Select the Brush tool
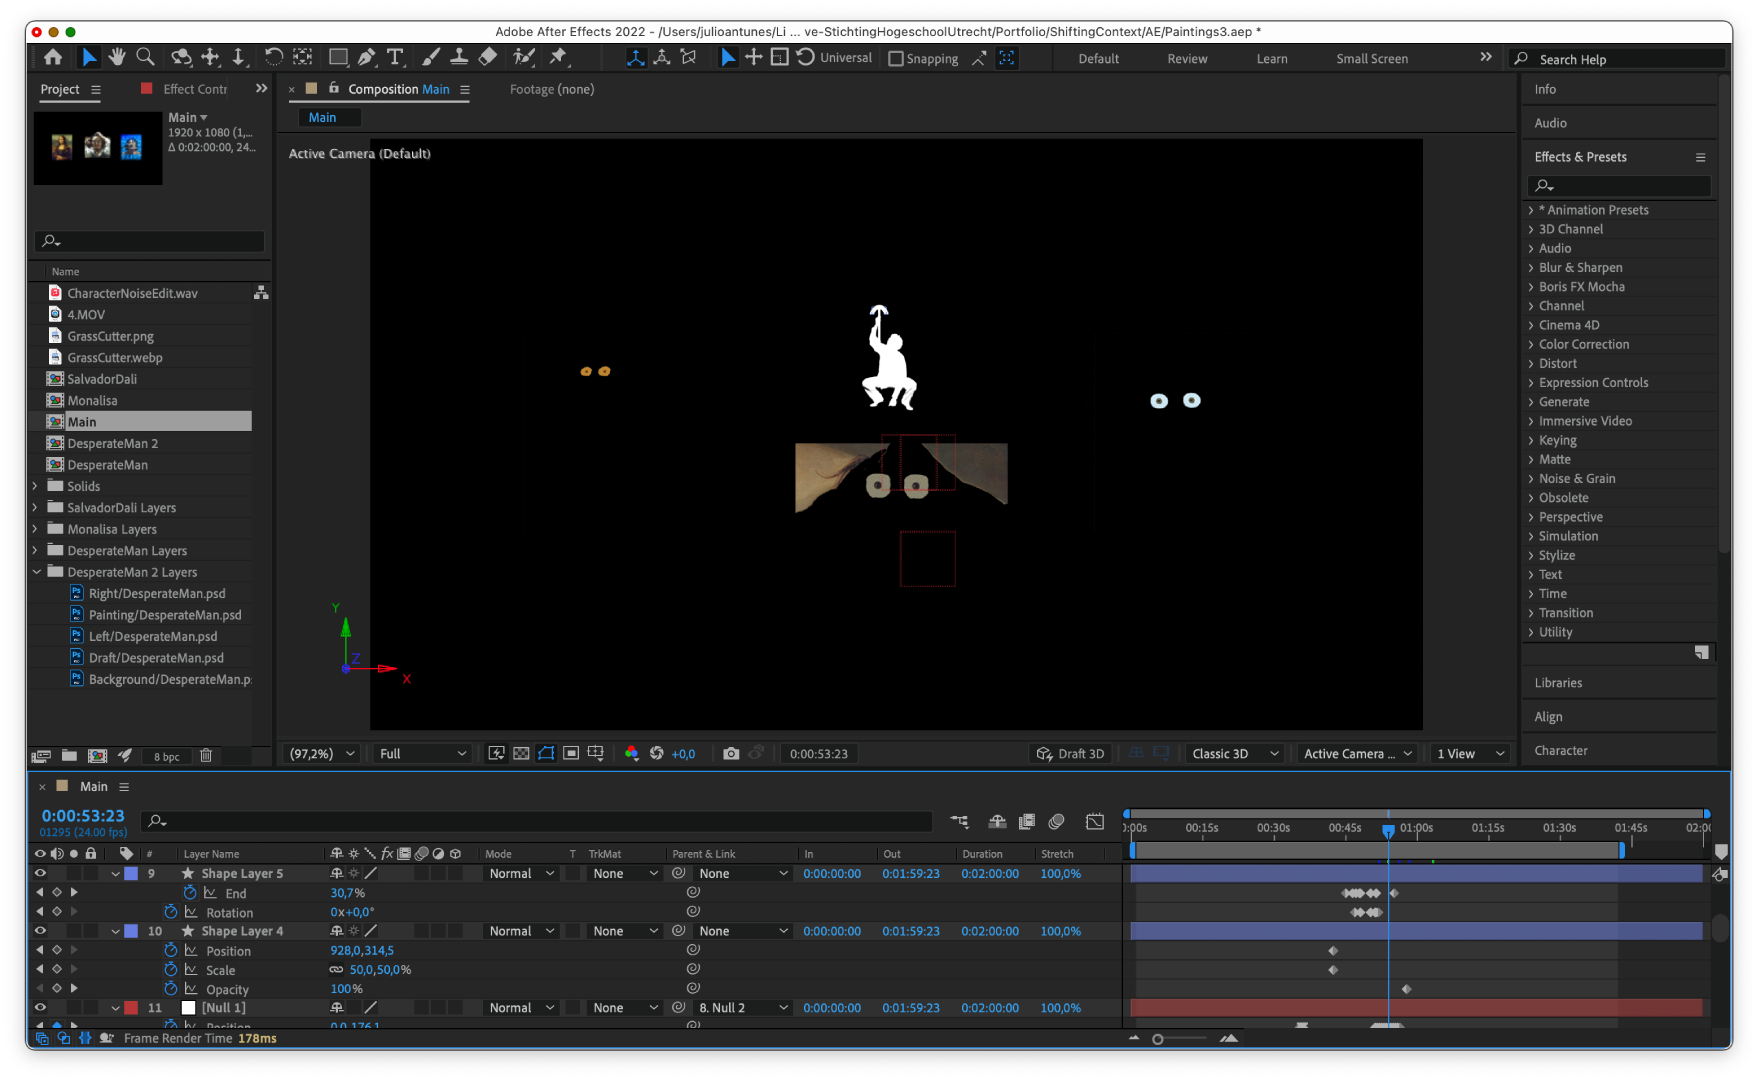This screenshot has height=1080, width=1752. pos(431,58)
